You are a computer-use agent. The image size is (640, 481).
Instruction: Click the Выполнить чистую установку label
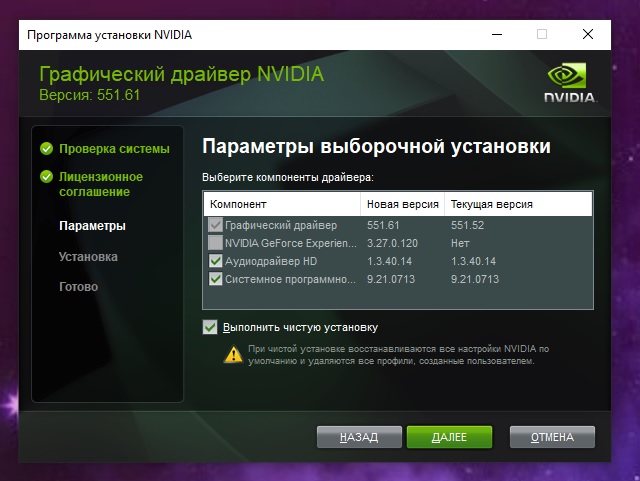tap(300, 327)
